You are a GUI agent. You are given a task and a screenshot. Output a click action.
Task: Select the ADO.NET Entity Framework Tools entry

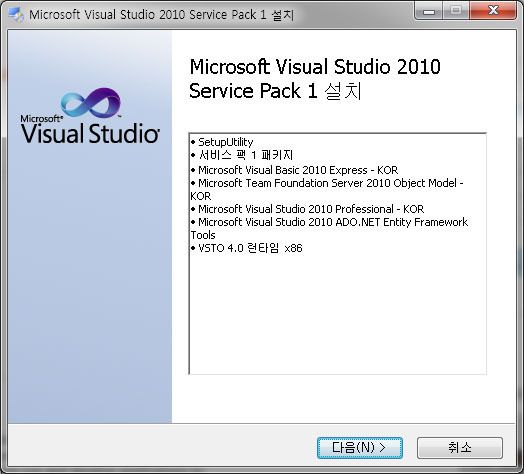pyautogui.click(x=329, y=228)
